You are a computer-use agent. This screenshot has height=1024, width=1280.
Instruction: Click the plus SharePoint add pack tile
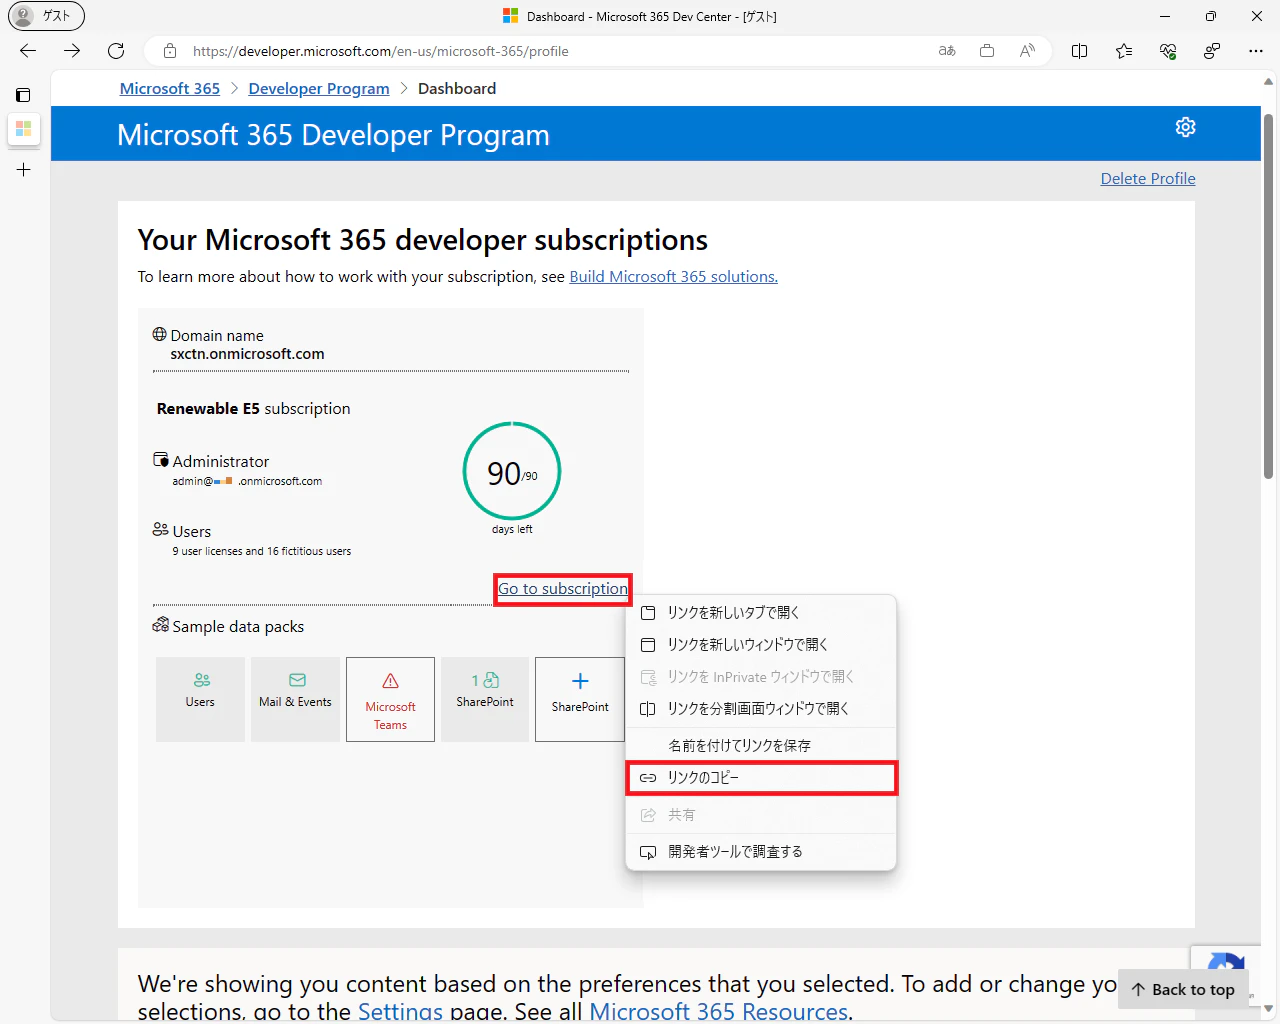[x=580, y=699]
